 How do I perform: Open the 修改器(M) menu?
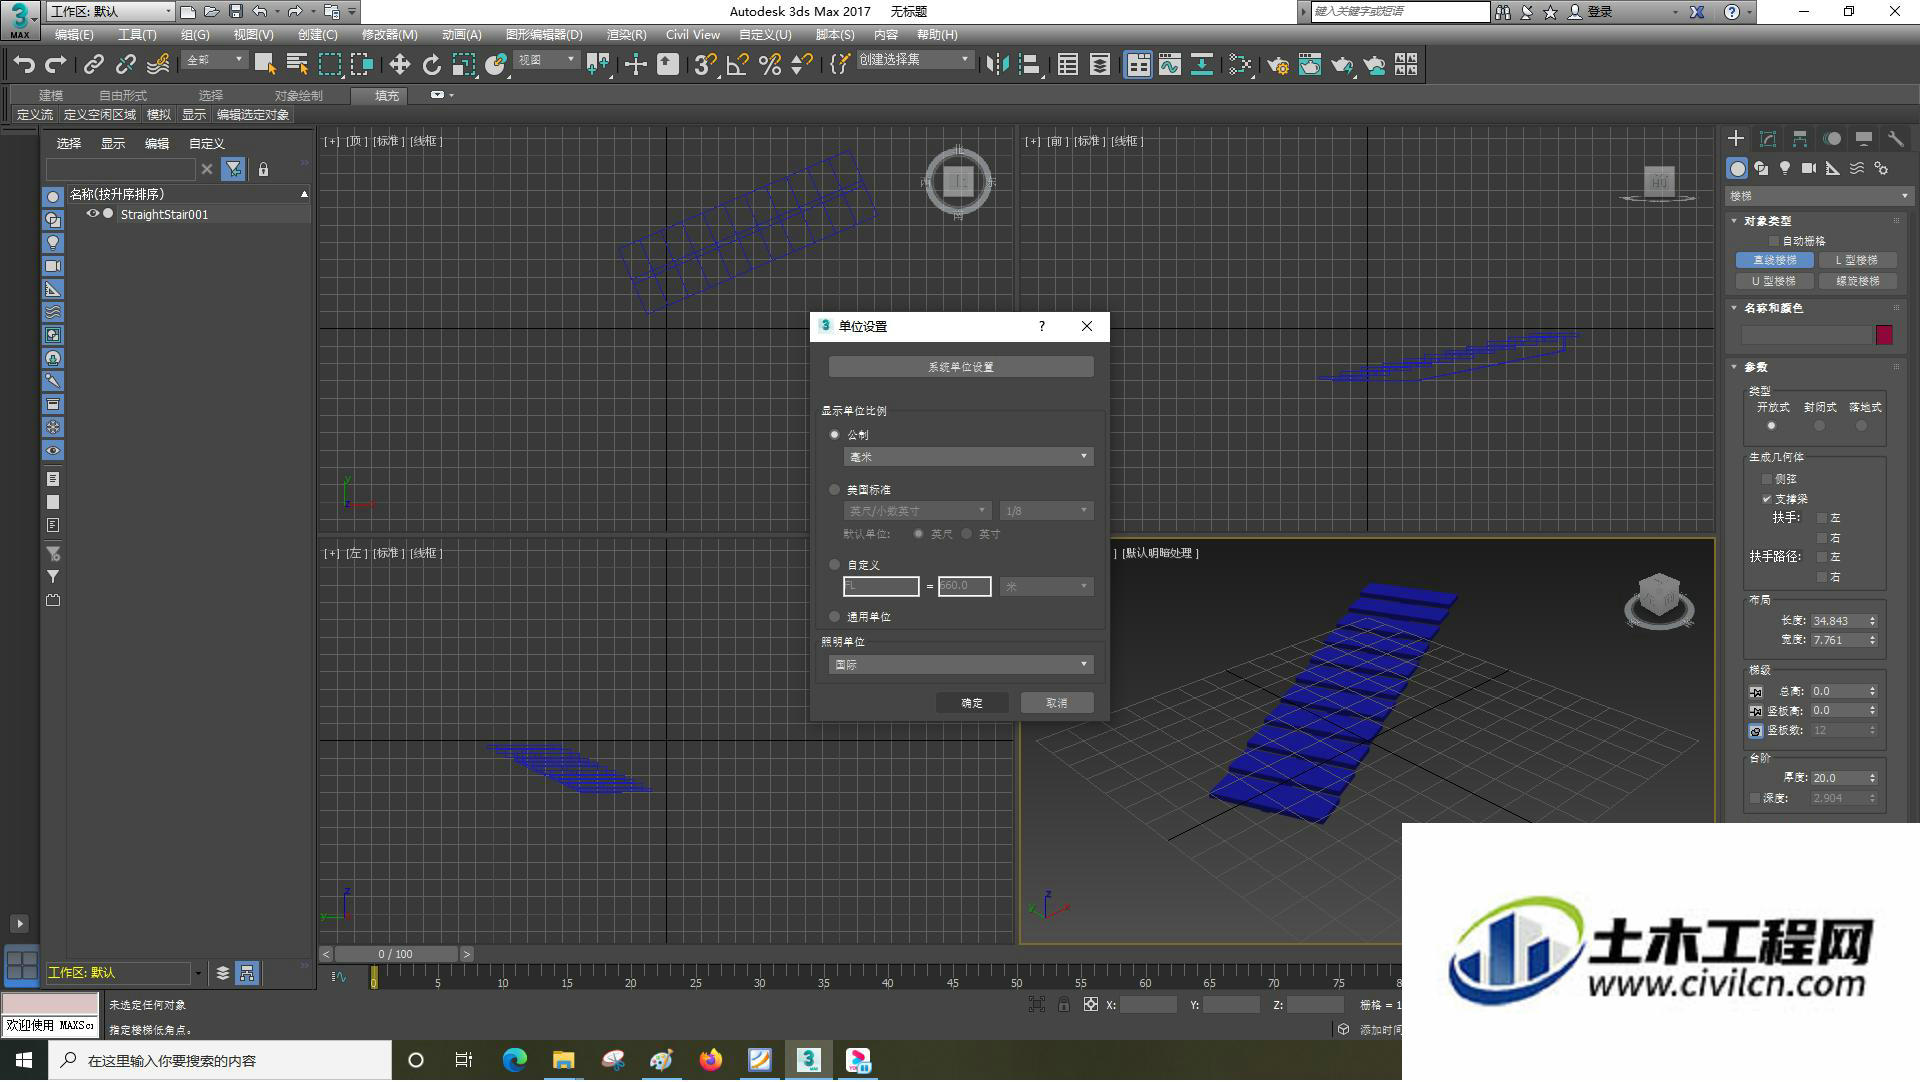click(389, 35)
